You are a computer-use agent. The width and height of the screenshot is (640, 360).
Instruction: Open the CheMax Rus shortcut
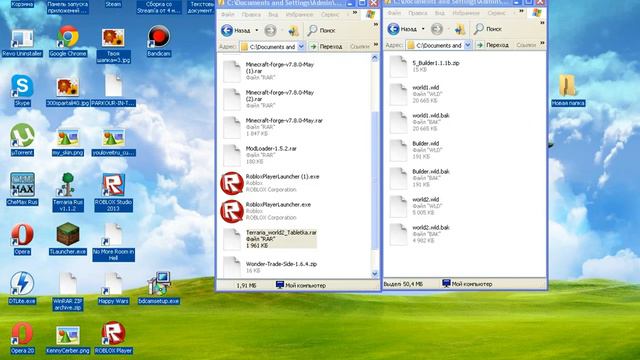point(22,189)
